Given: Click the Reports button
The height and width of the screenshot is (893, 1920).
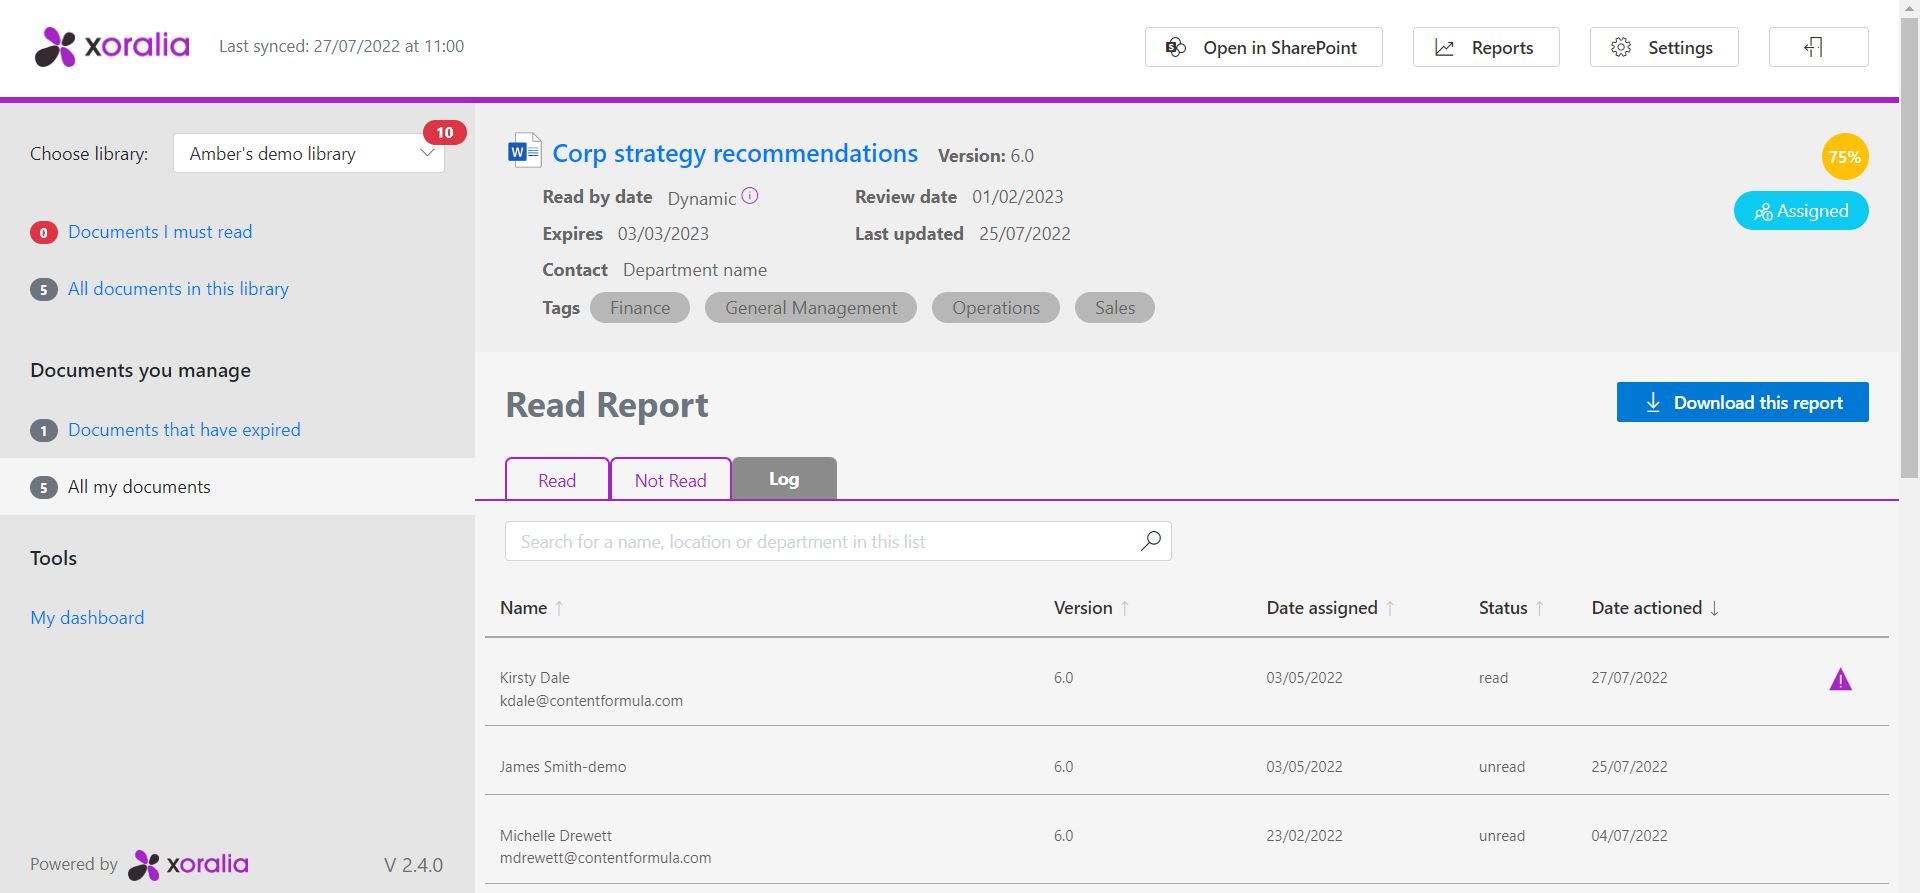Looking at the screenshot, I should (x=1486, y=47).
